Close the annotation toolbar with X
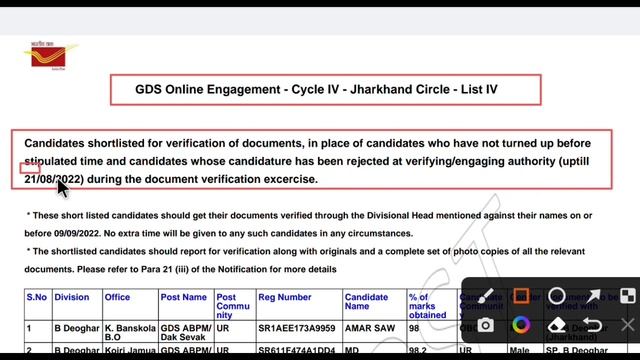Screen dimensions: 640x360 coord(628,325)
